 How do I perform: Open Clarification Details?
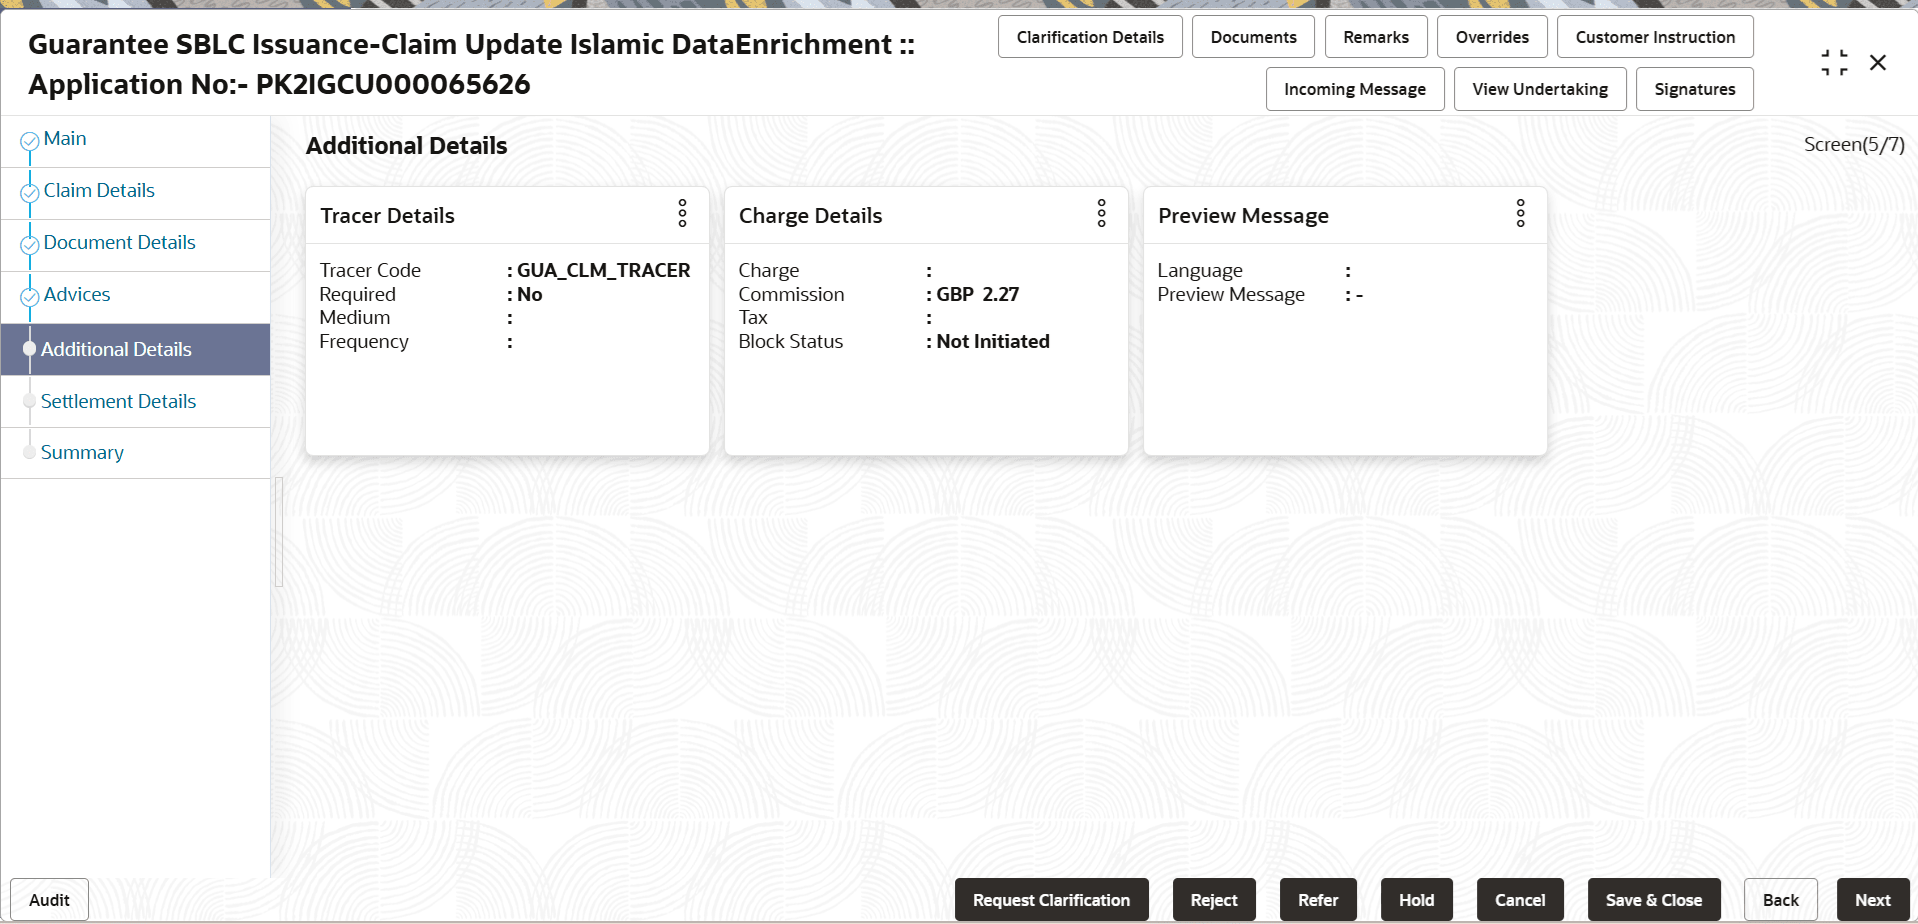click(x=1090, y=37)
